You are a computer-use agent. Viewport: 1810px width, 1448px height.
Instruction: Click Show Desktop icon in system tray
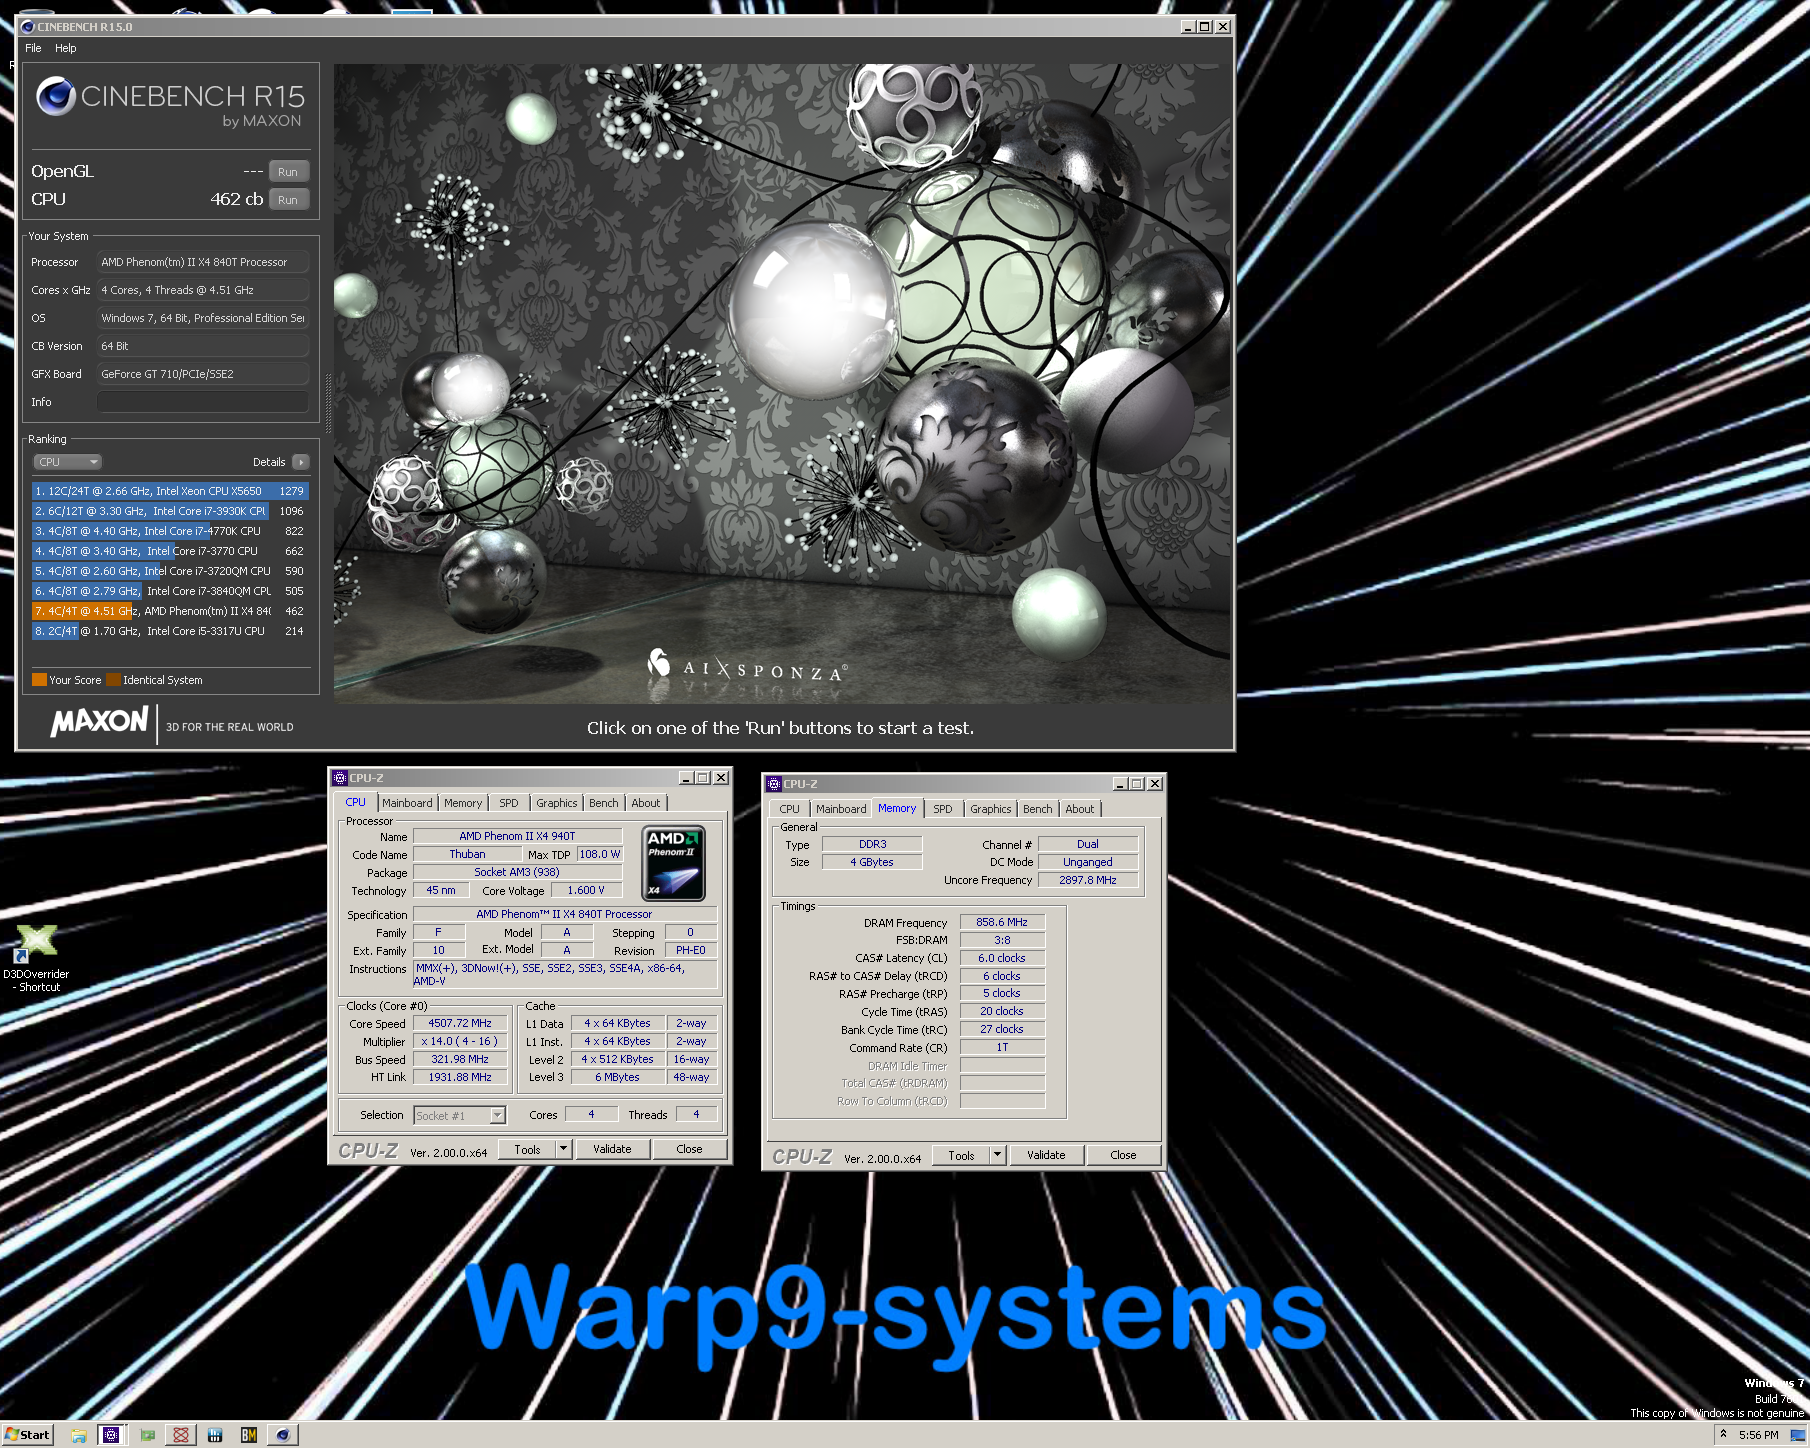click(x=1797, y=1435)
